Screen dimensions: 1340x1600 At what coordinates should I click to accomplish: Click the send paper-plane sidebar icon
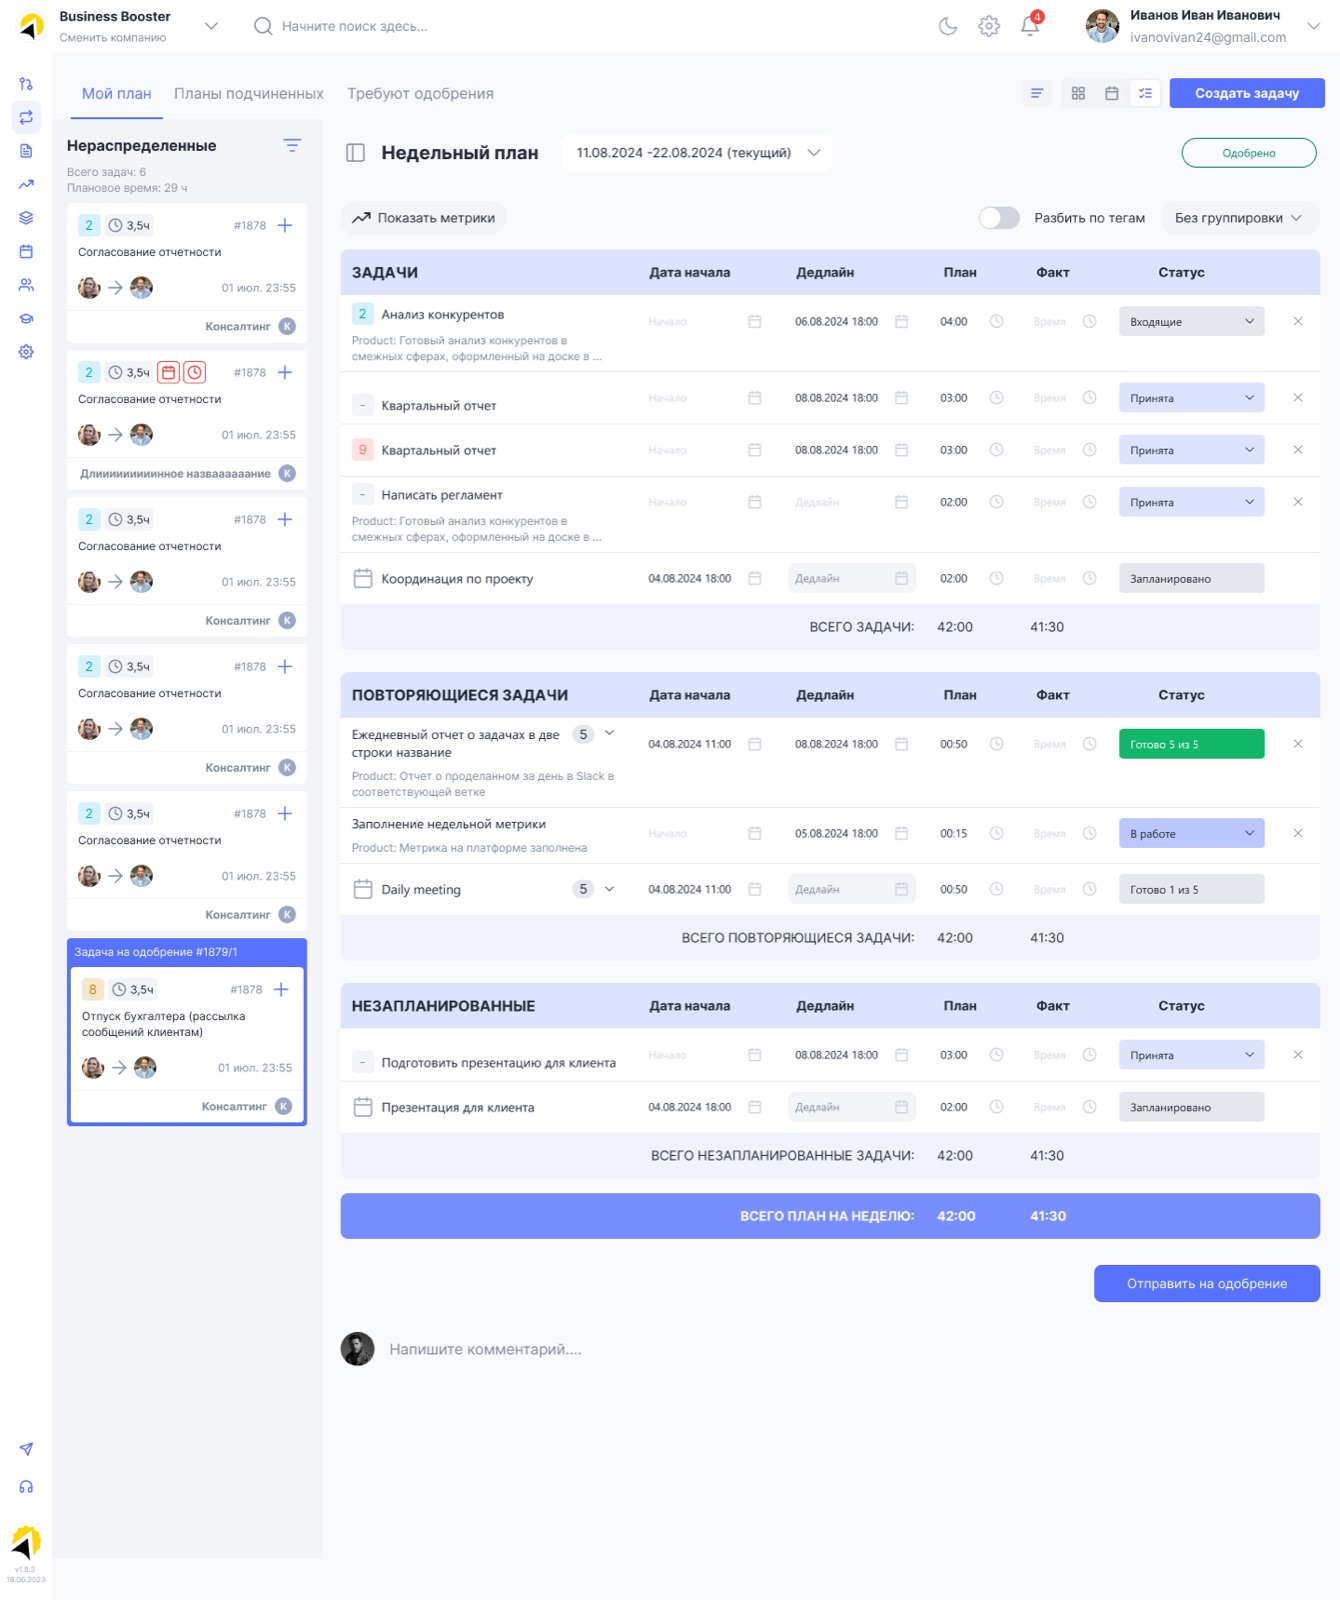coord(26,1449)
